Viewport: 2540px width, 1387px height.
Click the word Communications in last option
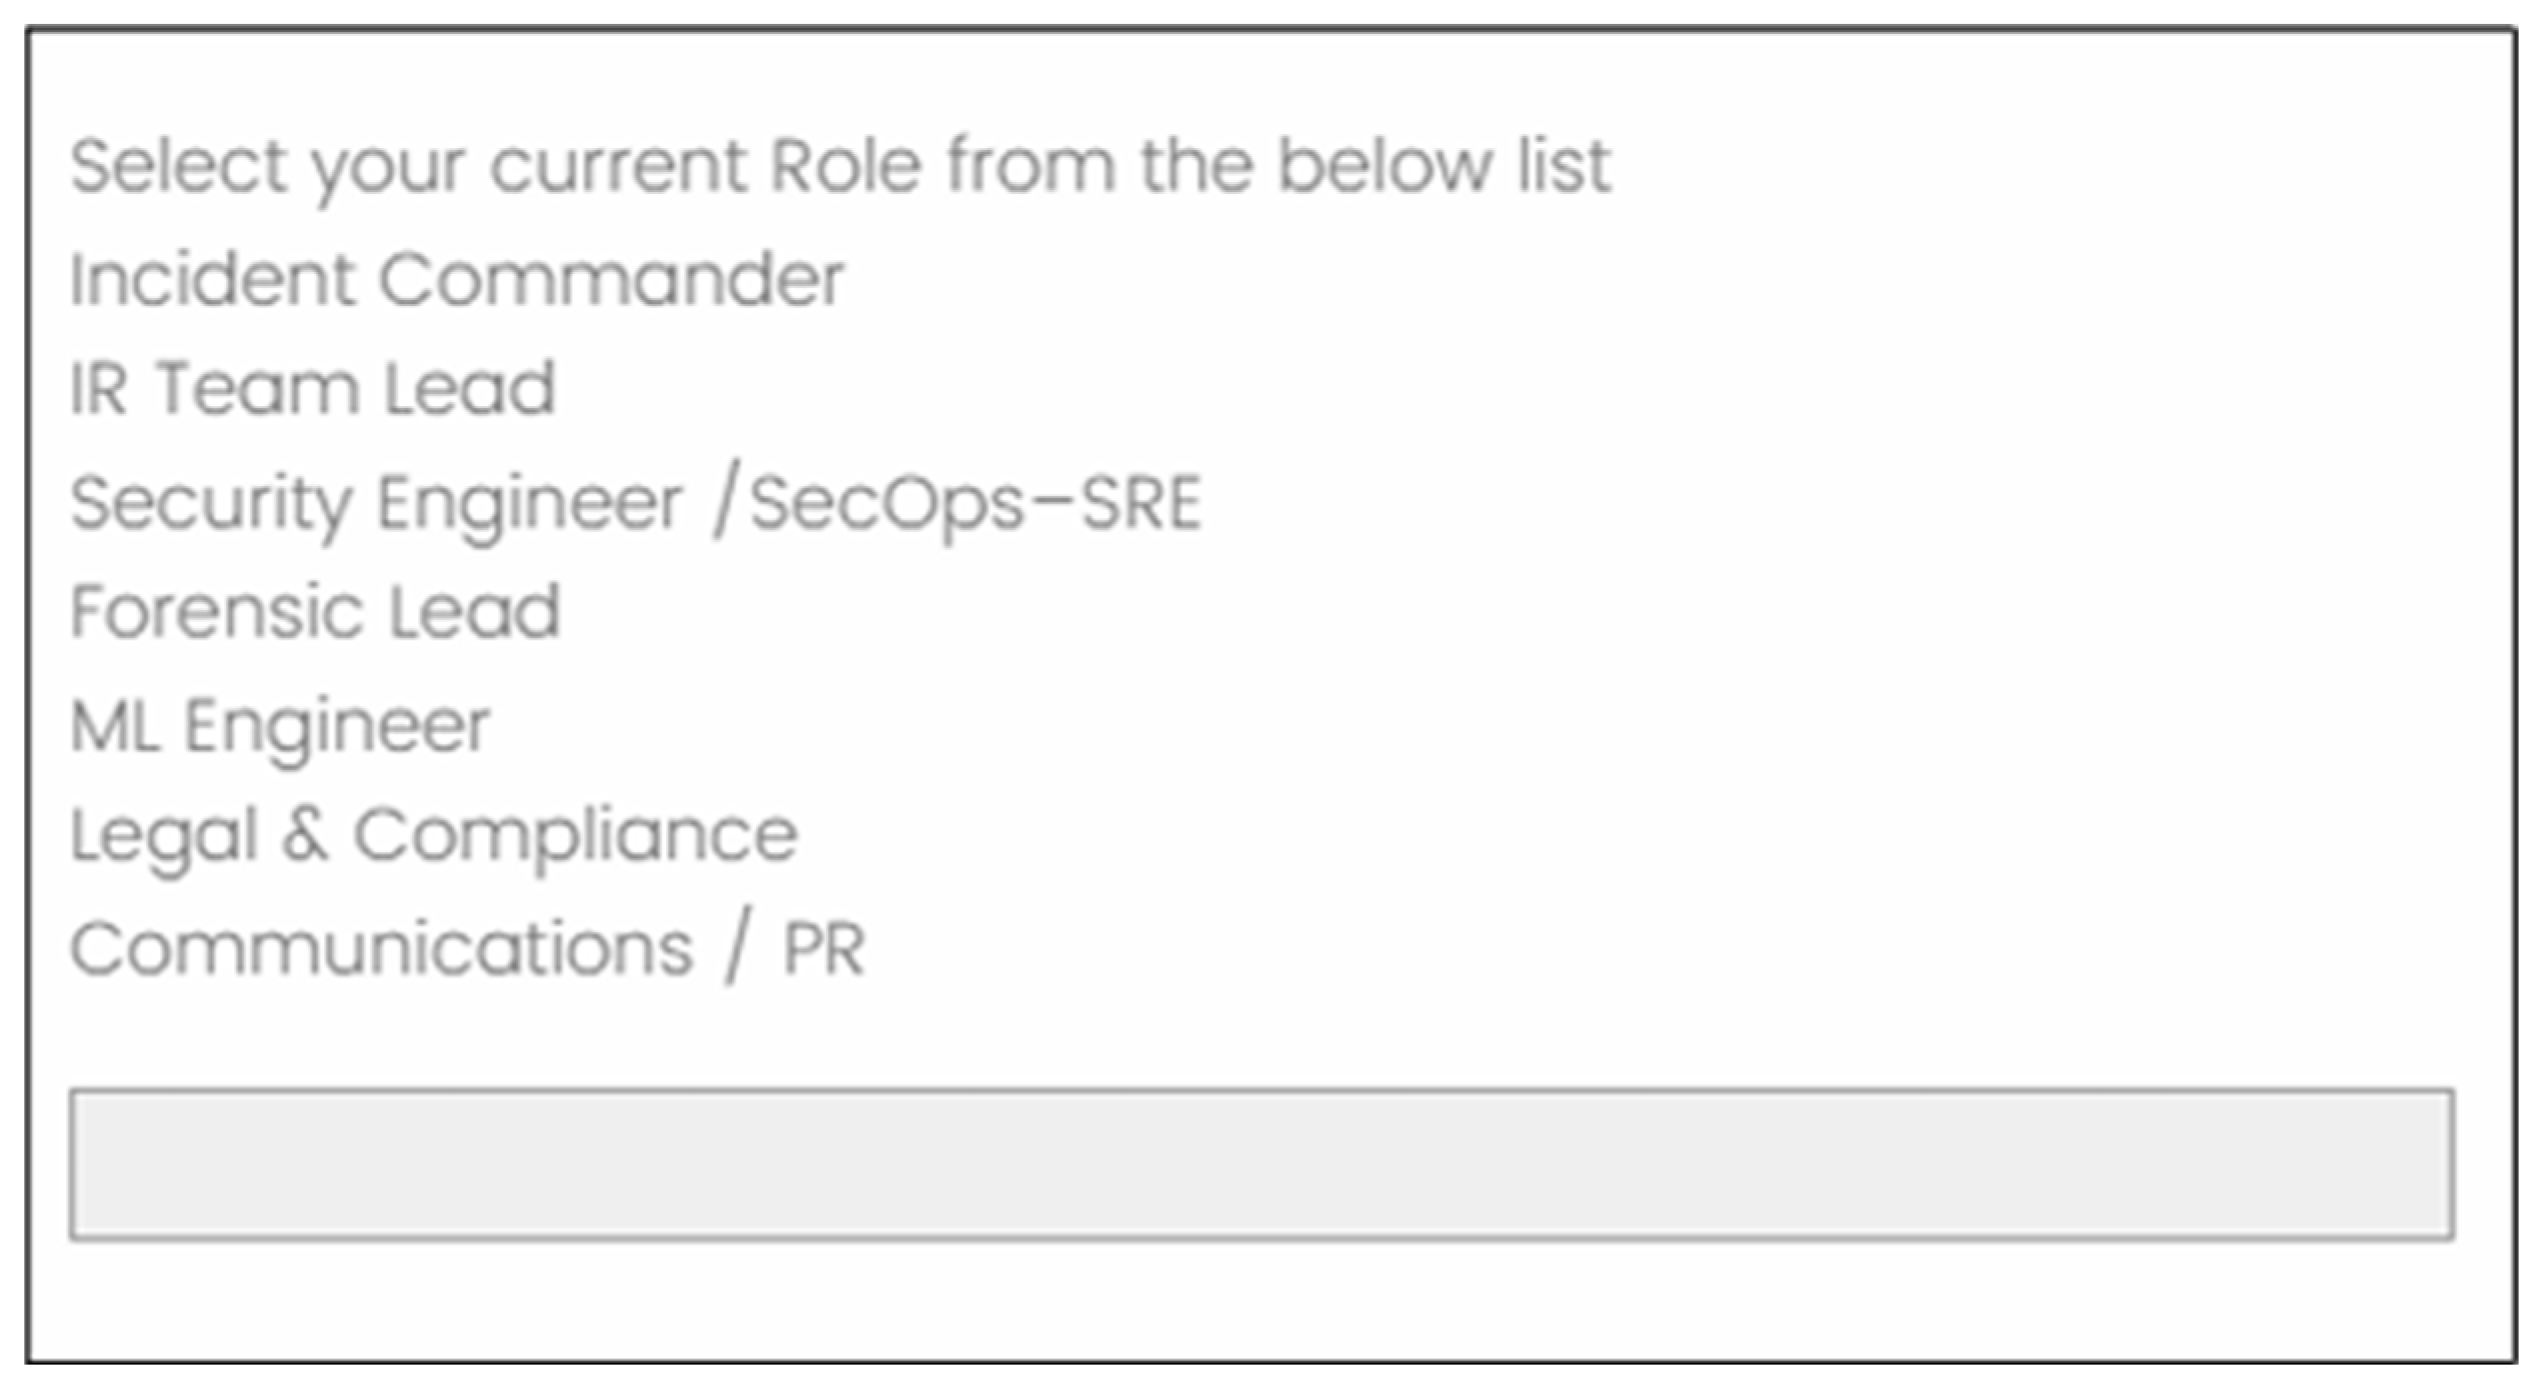[x=381, y=949]
